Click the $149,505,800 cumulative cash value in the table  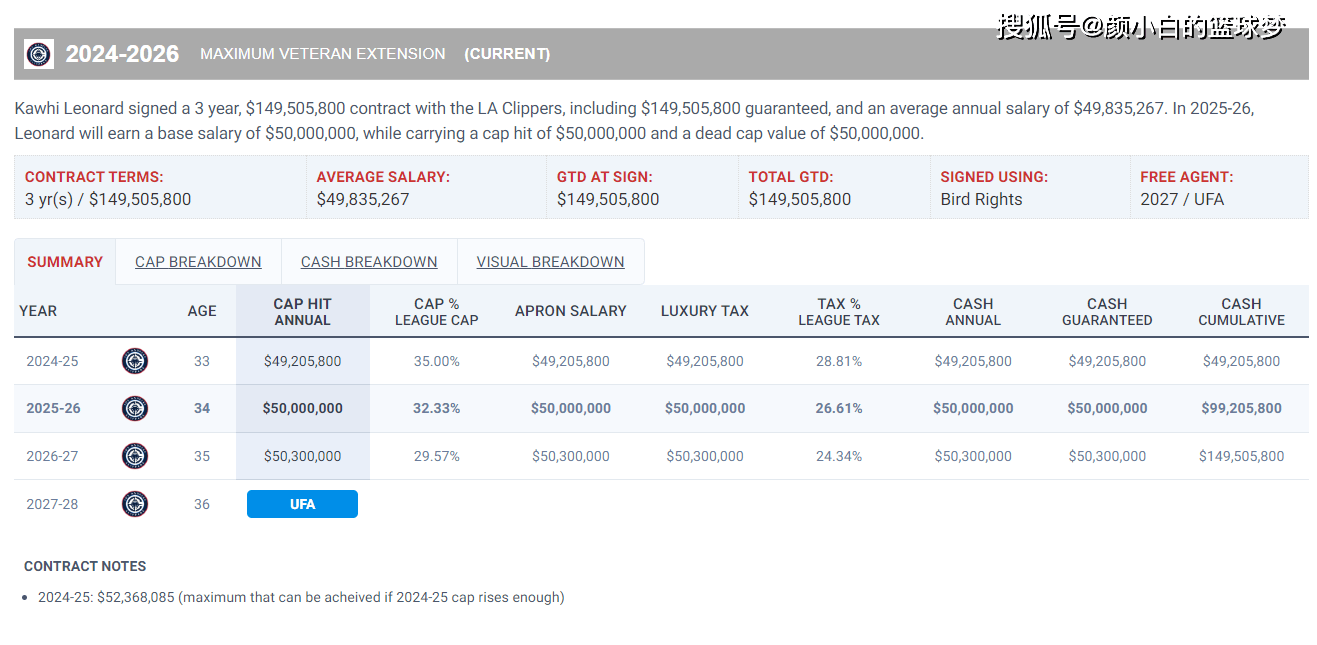pos(1241,456)
